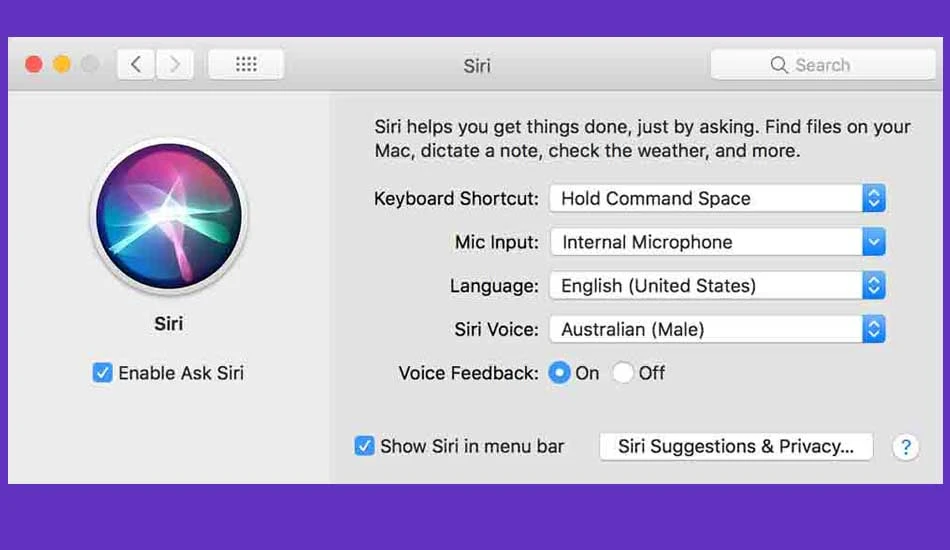Choose a different Siri Voice
The width and height of the screenshot is (950, 550).
coord(717,329)
